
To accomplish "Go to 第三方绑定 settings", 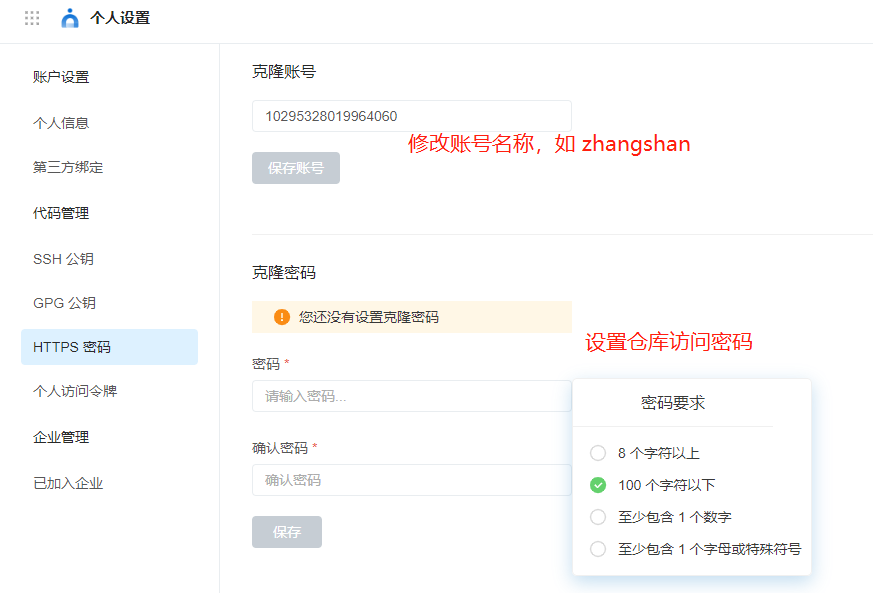I will coord(68,167).
